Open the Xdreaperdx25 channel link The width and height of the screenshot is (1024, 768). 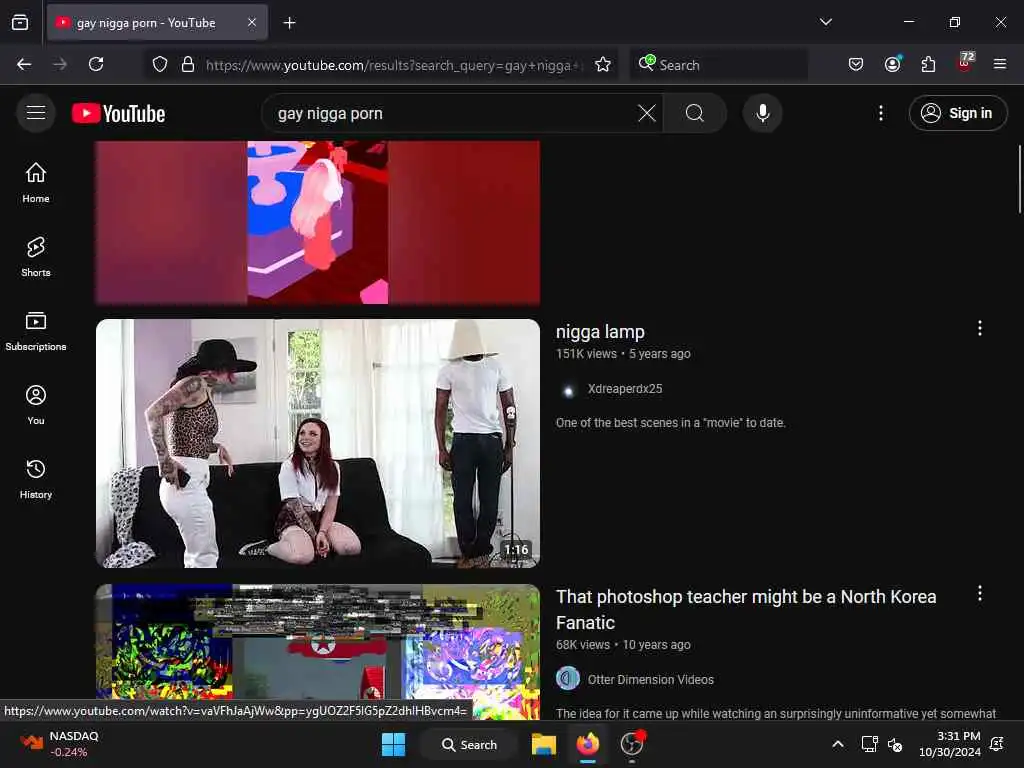(x=625, y=389)
